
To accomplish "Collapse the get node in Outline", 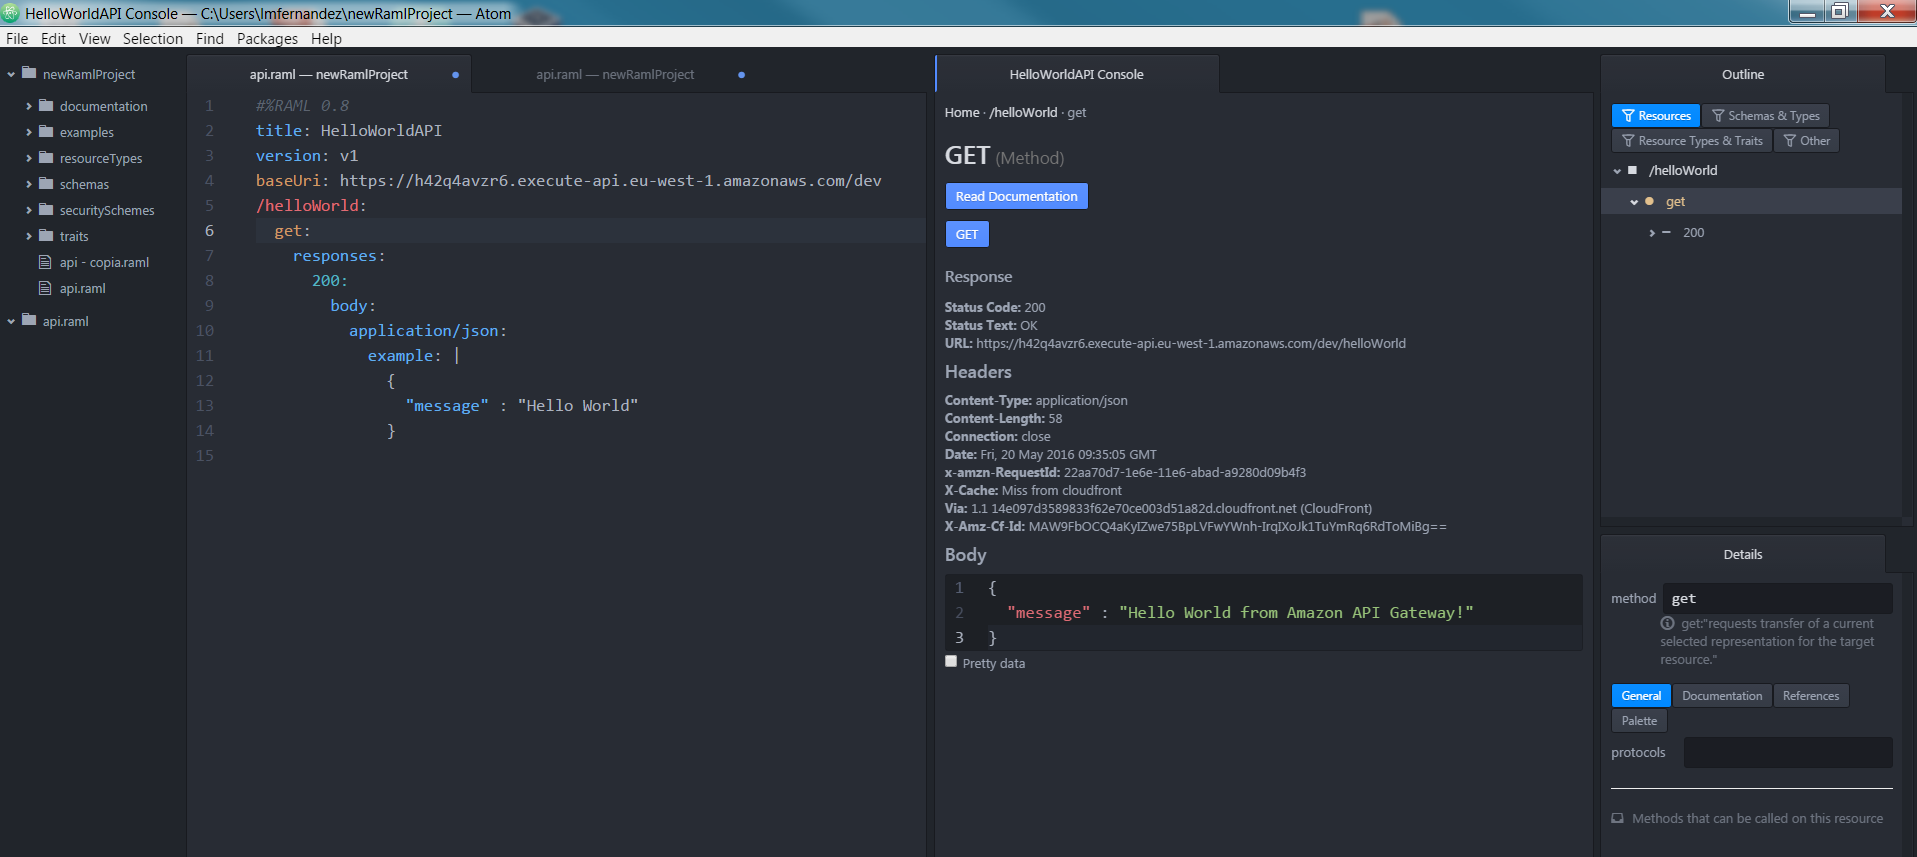I will [1634, 202].
